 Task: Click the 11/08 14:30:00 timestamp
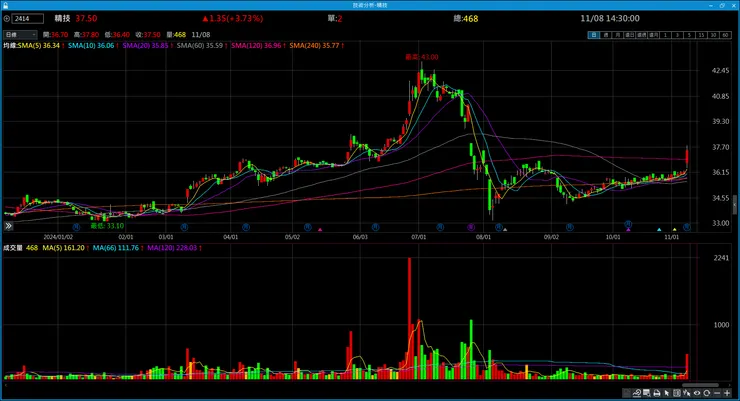(x=610, y=18)
